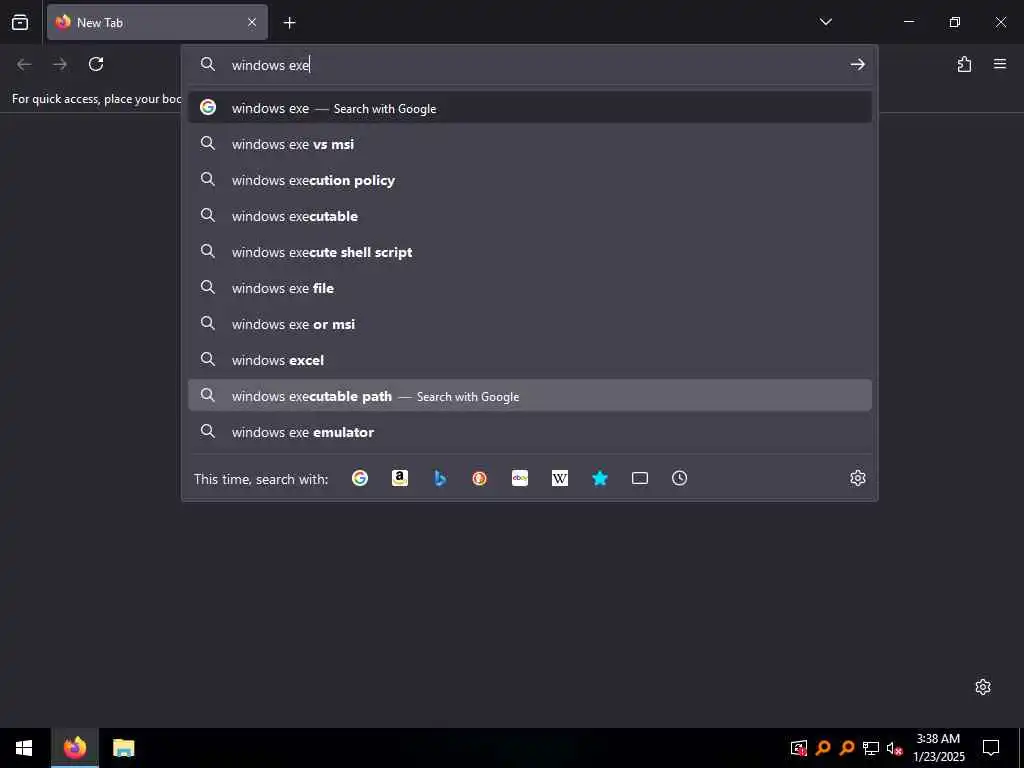The height and width of the screenshot is (768, 1024).
Task: Select suggestion 'windows executable path'
Action: pos(530,396)
